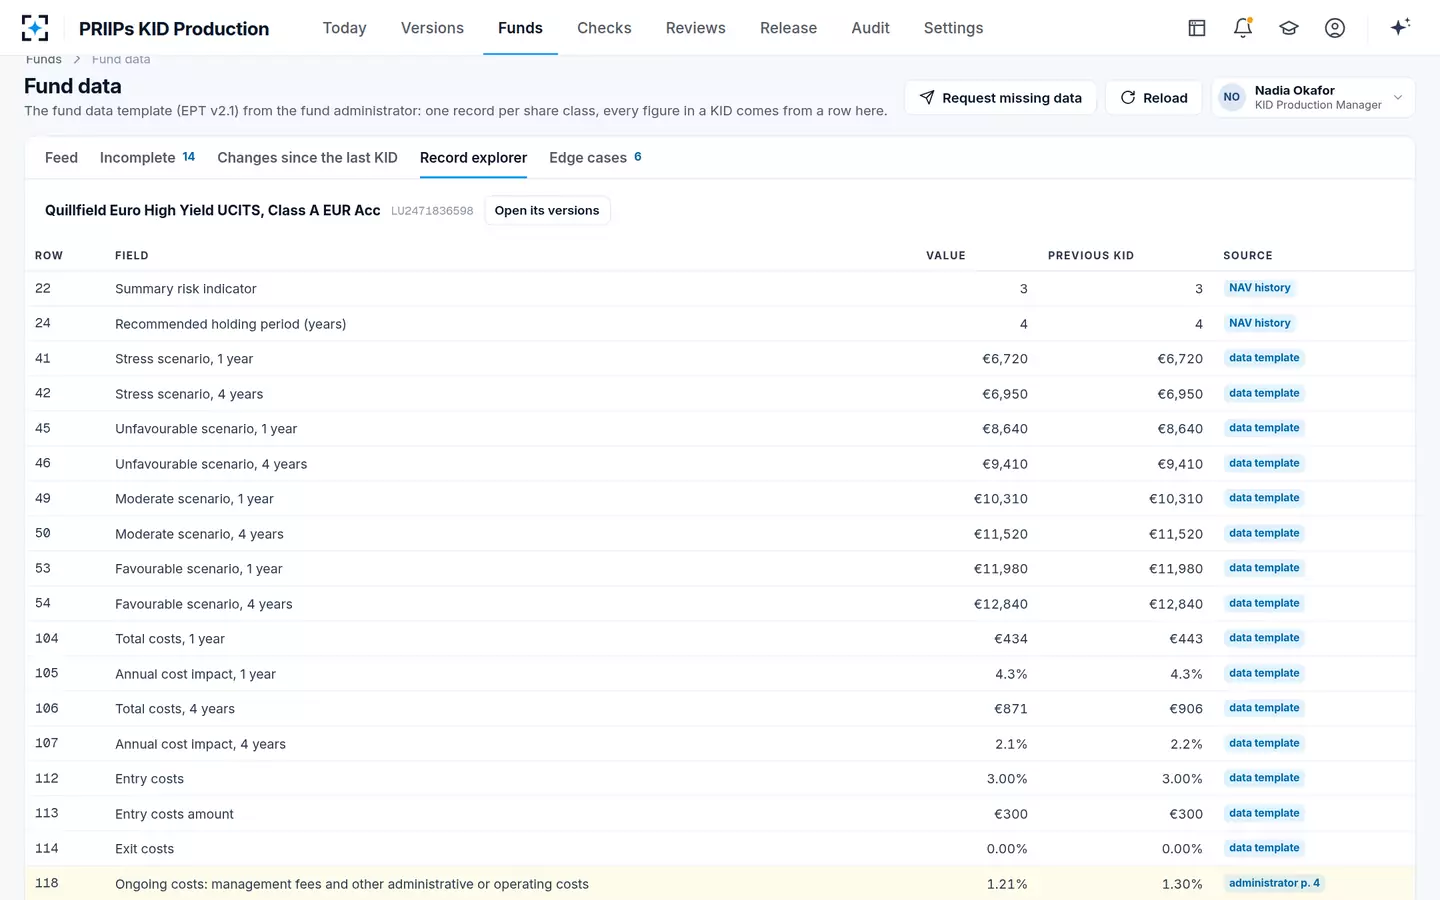Open the Reviews menu
The width and height of the screenshot is (1440, 900).
pyautogui.click(x=696, y=28)
